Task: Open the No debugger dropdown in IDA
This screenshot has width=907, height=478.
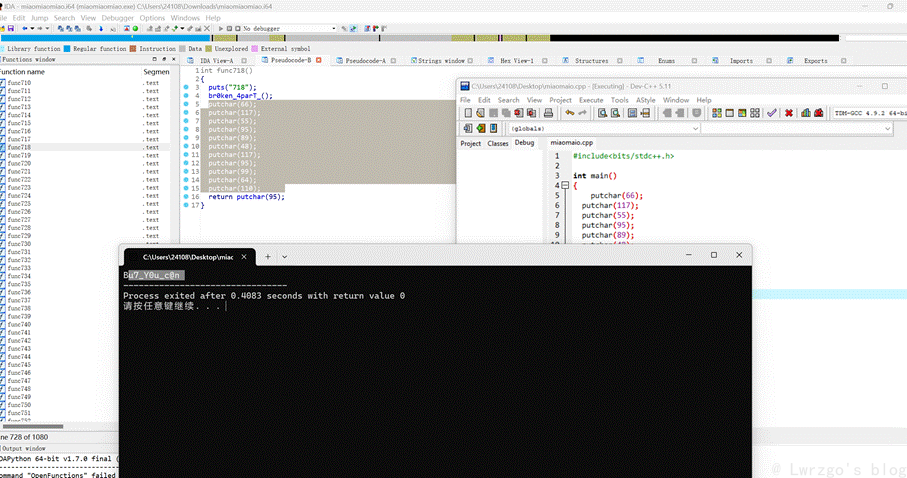Action: coord(289,28)
